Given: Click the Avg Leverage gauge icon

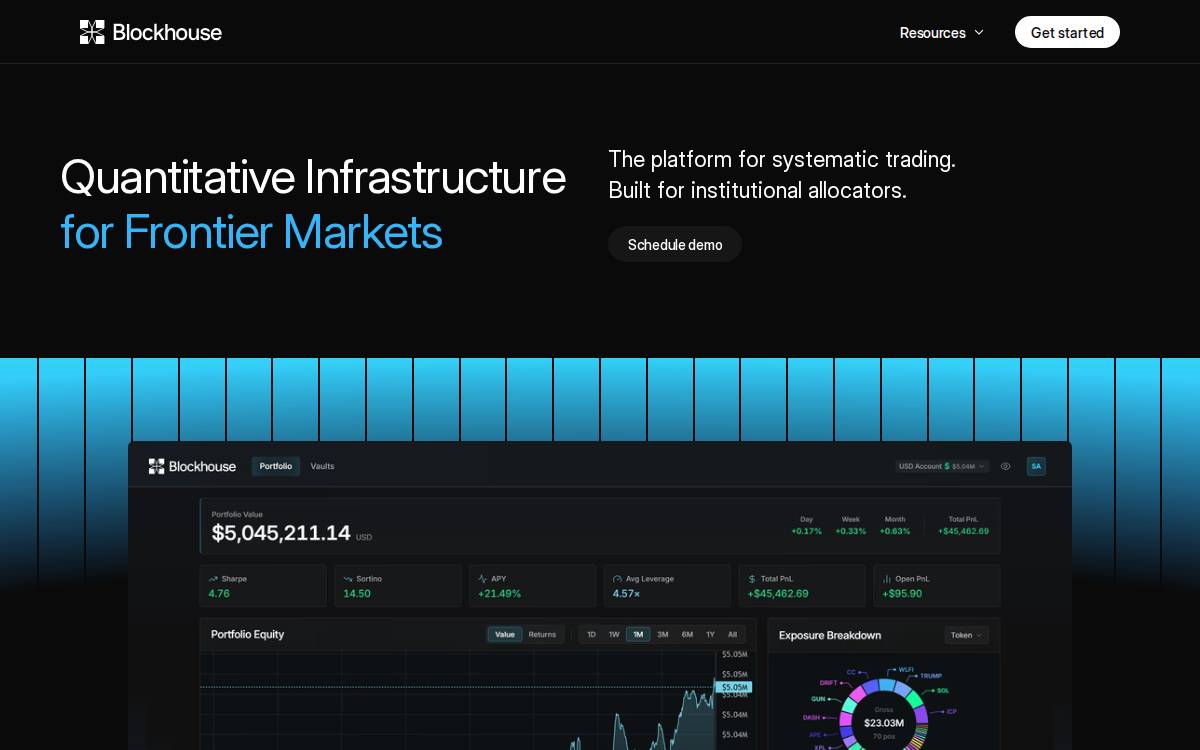Looking at the screenshot, I should tap(617, 579).
